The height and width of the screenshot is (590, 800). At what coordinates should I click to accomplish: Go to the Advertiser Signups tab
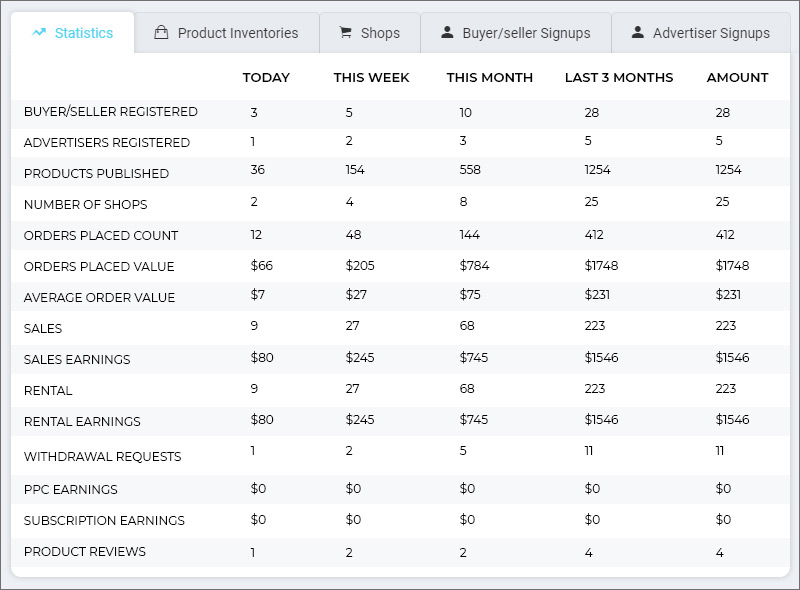point(711,33)
